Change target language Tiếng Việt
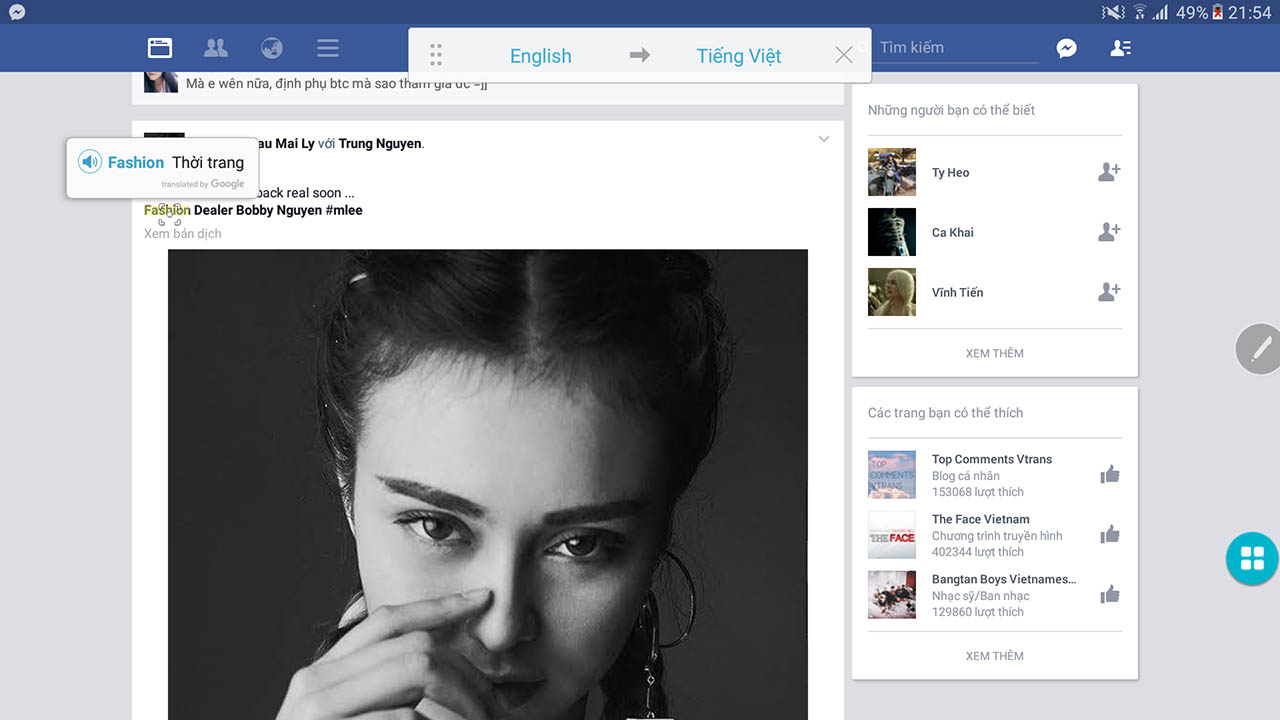Screen dimensions: 1280x720 (738, 56)
